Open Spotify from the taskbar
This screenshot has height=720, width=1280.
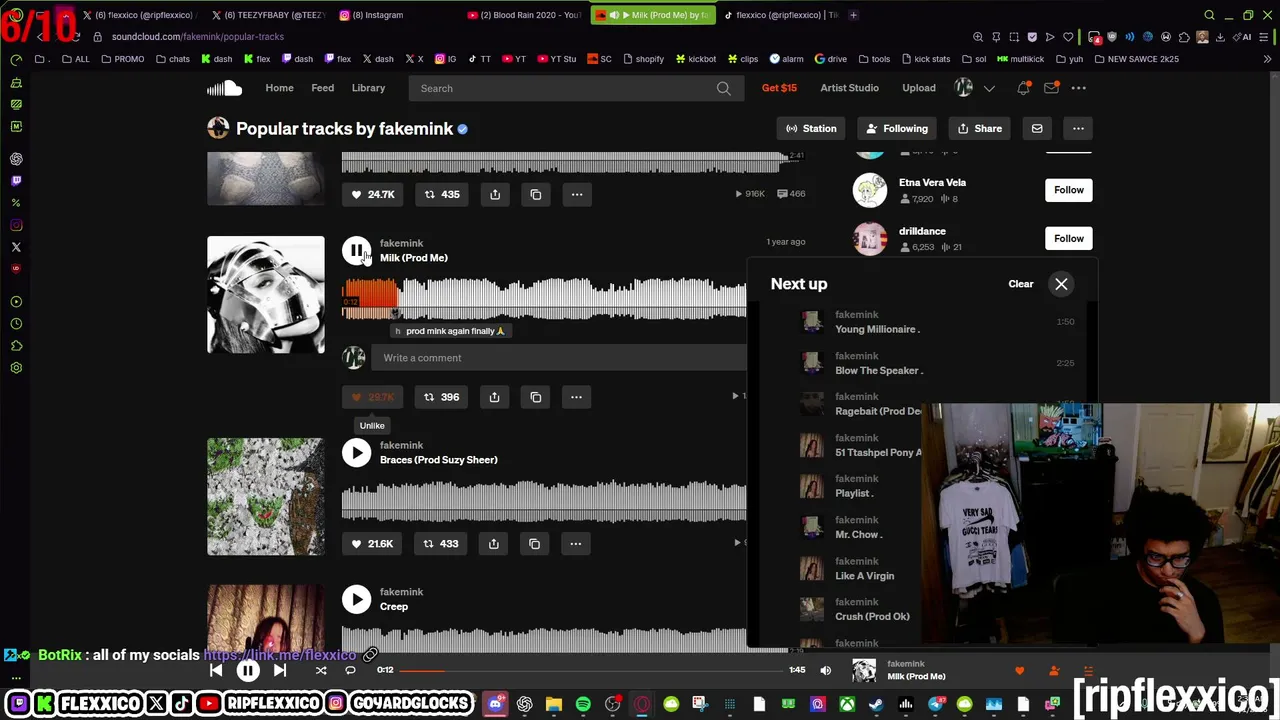(583, 705)
